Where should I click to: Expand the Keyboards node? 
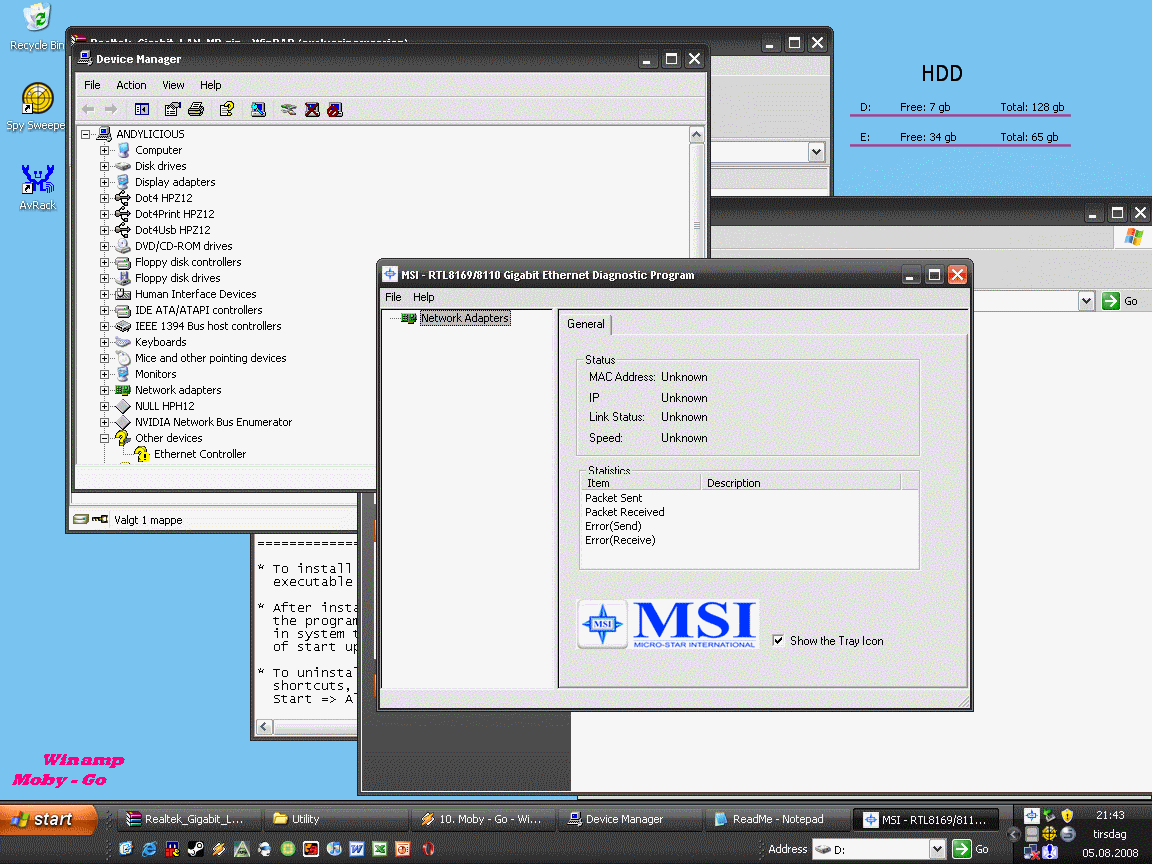104,342
